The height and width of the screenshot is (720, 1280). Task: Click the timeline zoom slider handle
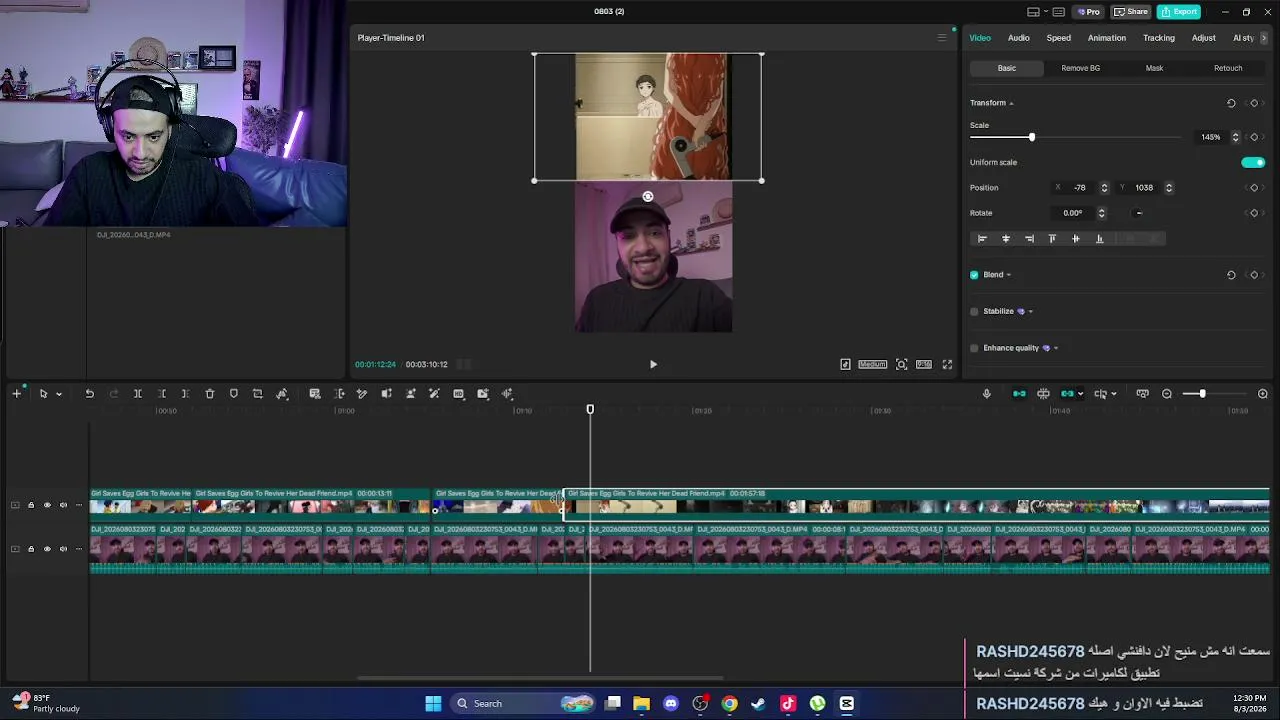click(x=1202, y=394)
